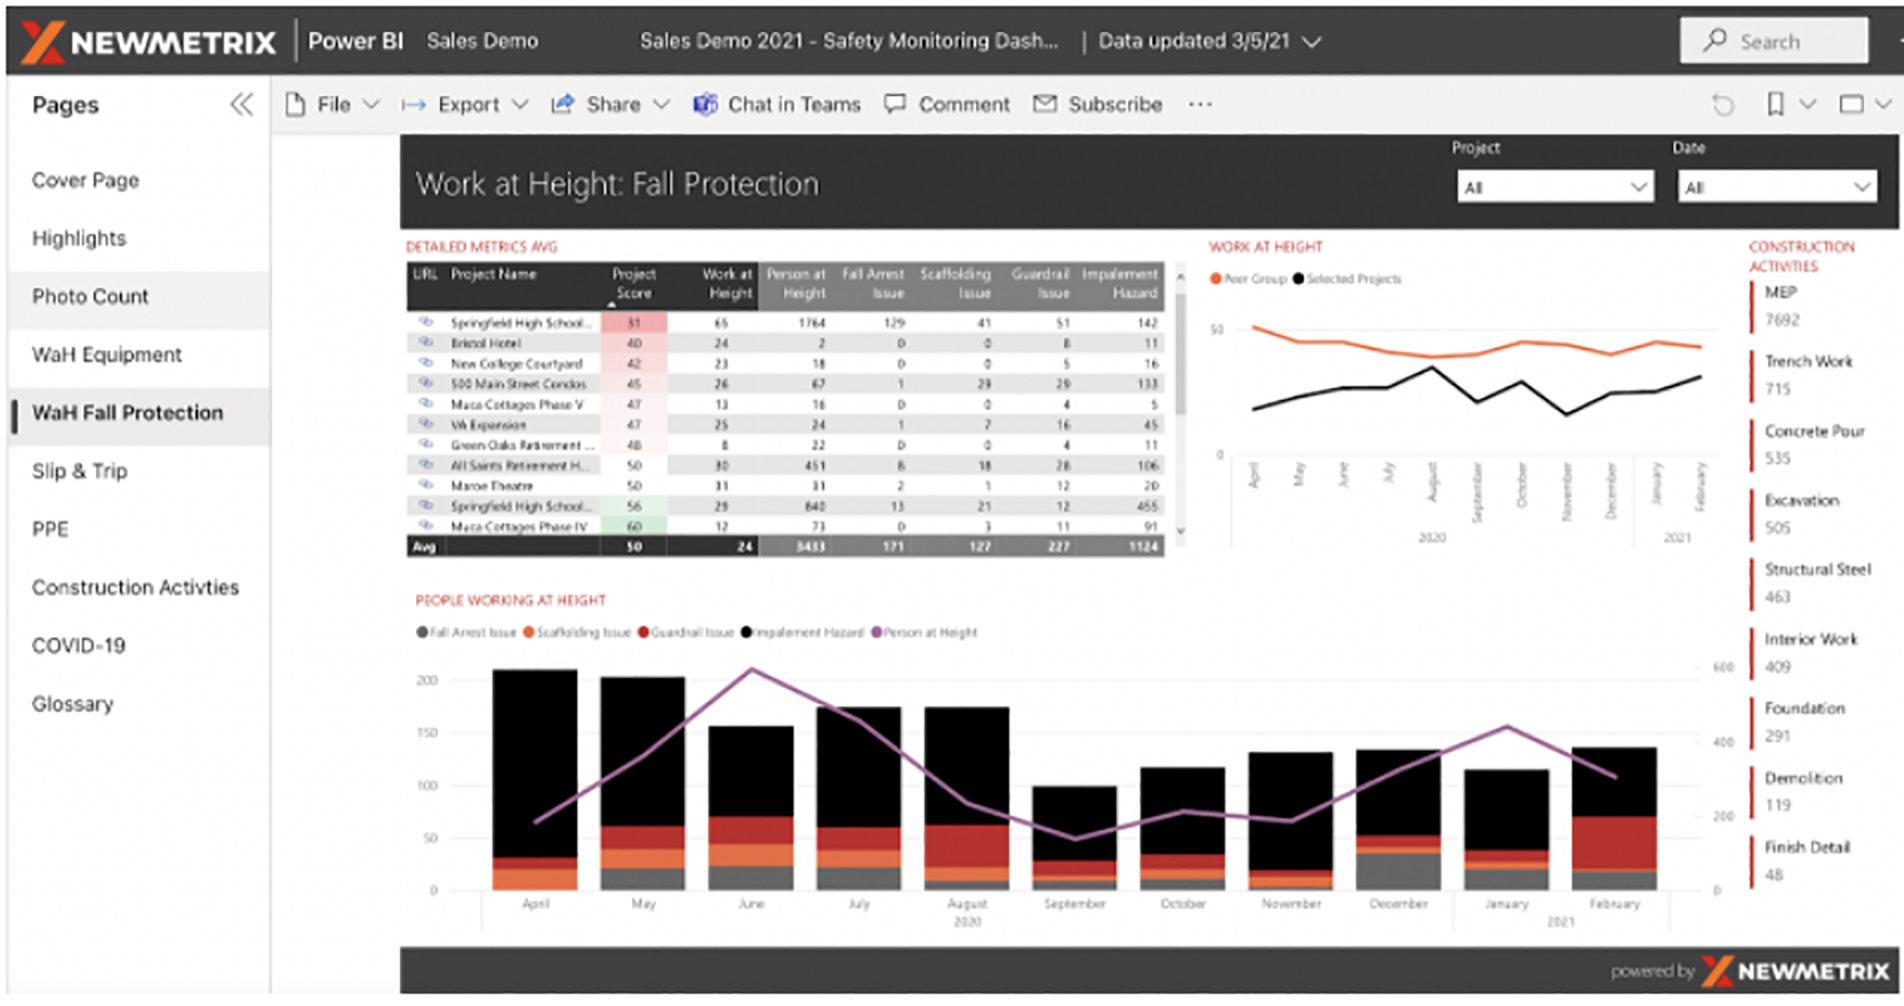Click the Comment speech bubble icon

tap(895, 104)
